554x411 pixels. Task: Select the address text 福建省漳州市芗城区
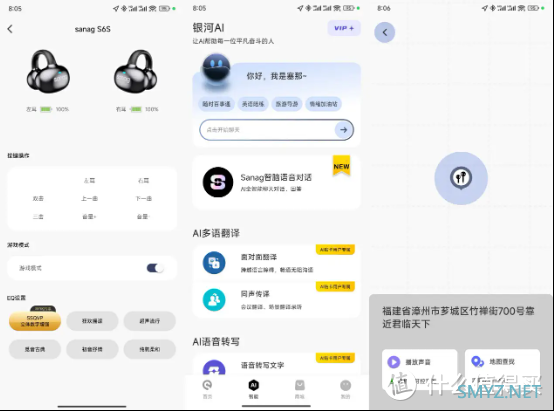pyautogui.click(x=430, y=311)
